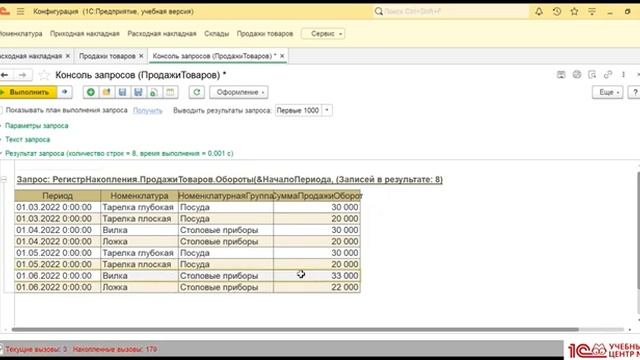Click the document with green lock icon
This screenshot has width=640, height=360.
click(x=154, y=92)
